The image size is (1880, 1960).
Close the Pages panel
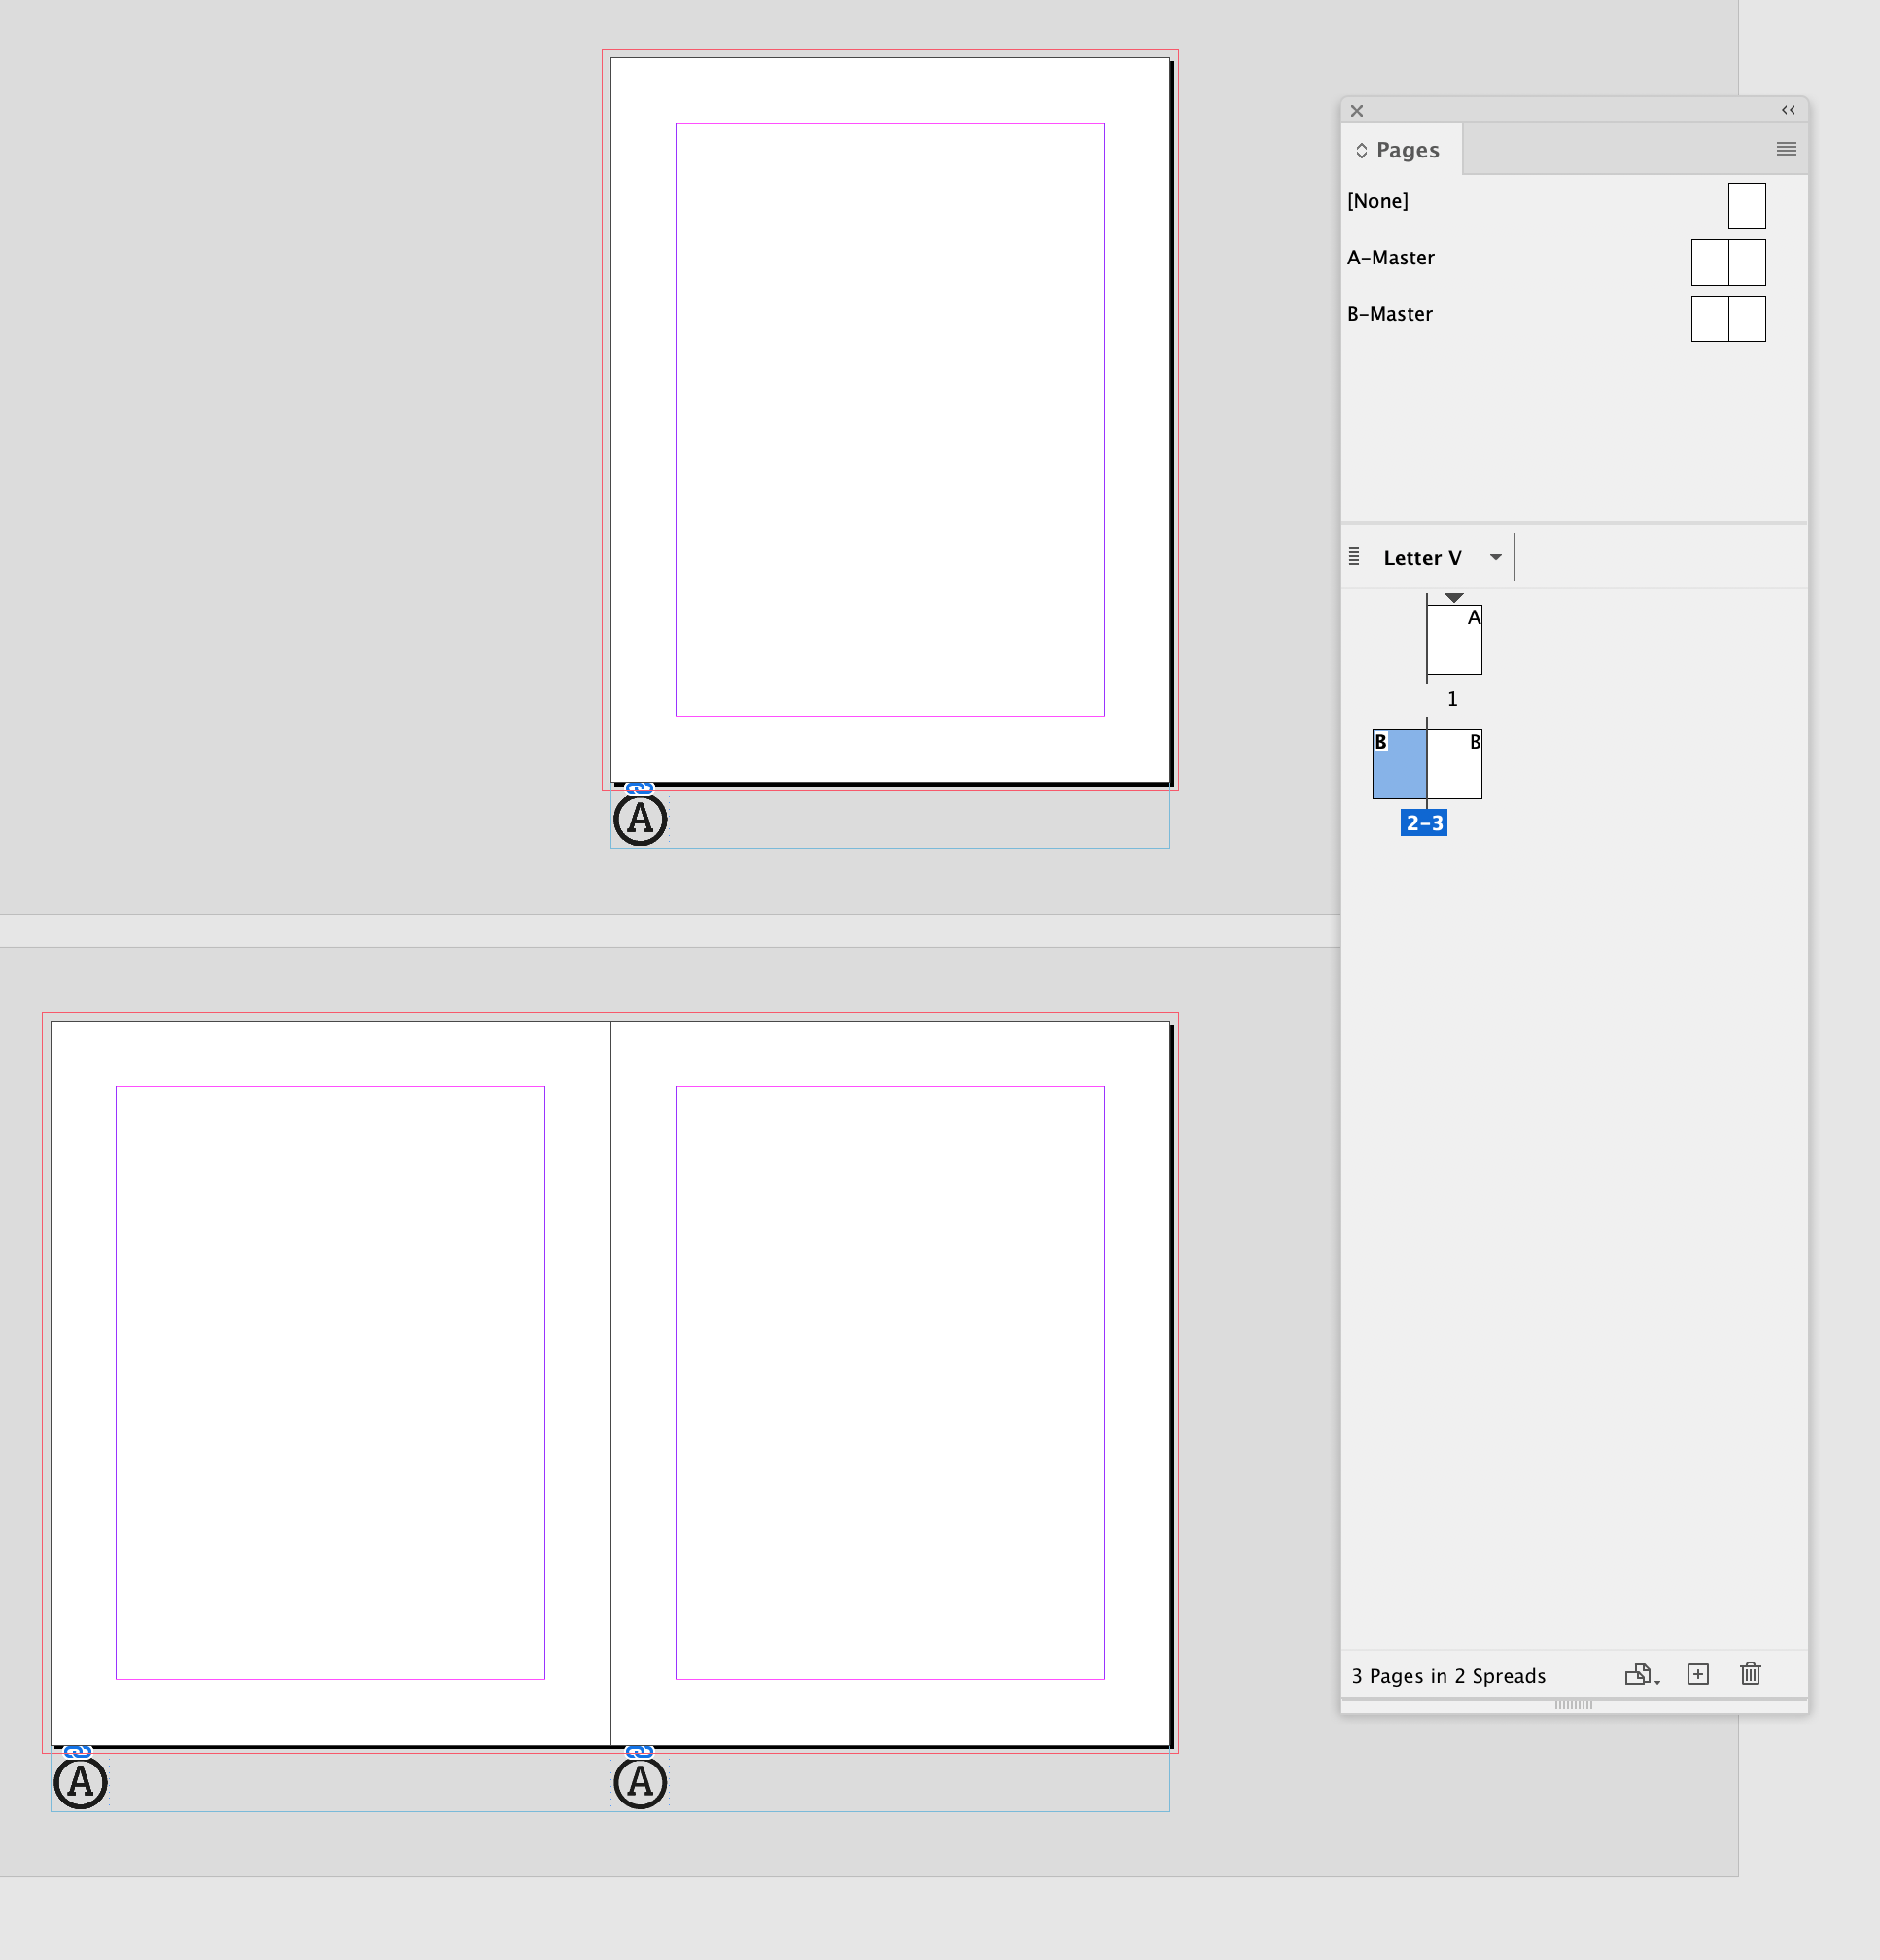(1357, 111)
